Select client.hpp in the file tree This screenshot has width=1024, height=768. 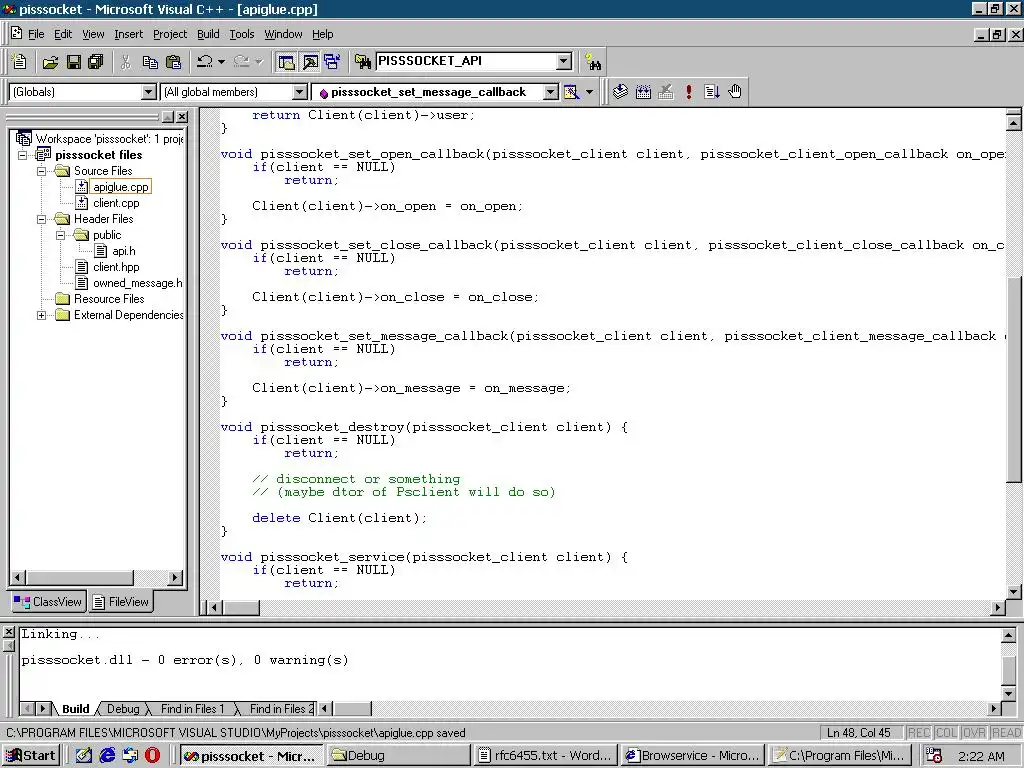[116, 267]
